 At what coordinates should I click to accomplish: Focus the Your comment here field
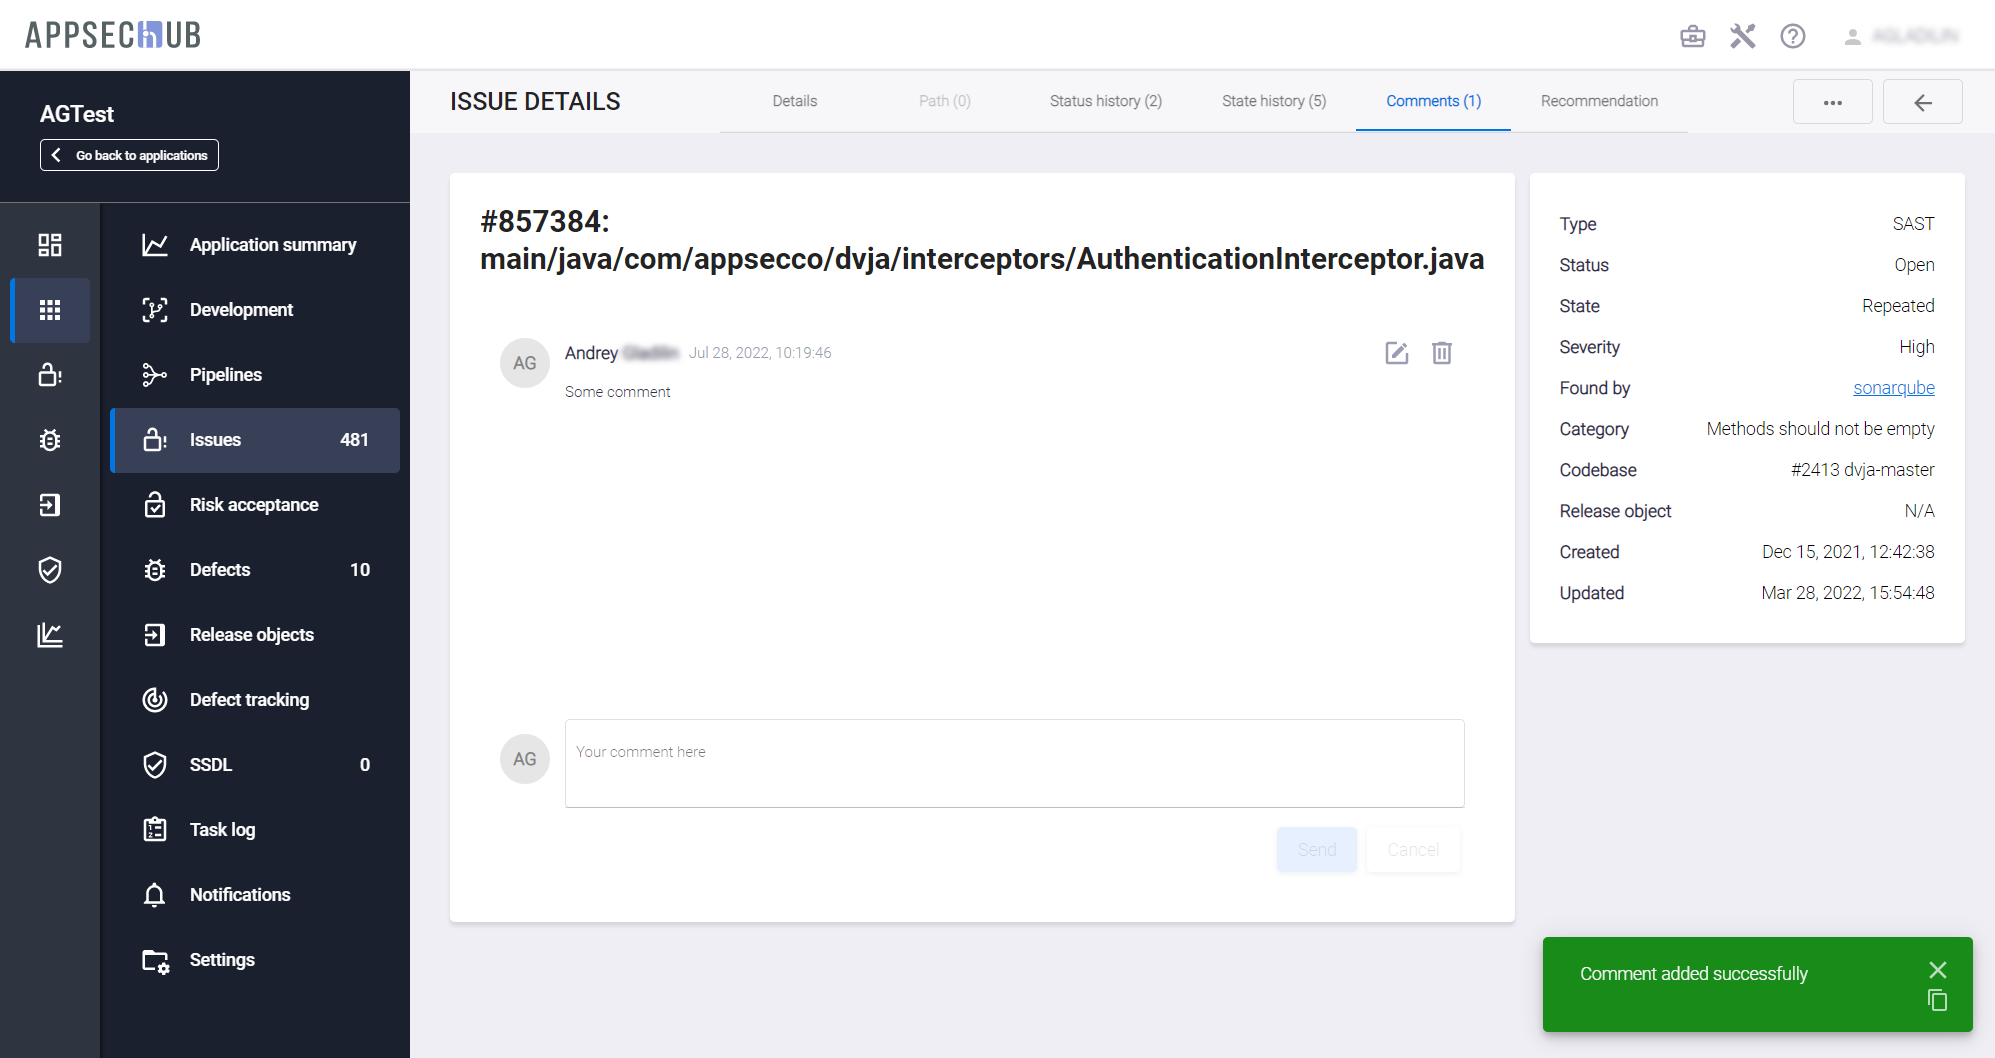pos(1014,763)
